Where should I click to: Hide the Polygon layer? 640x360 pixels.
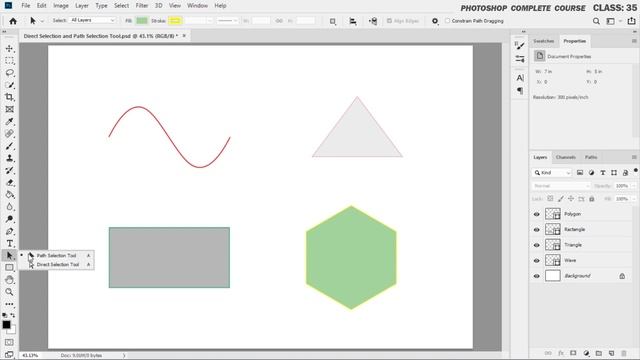pyautogui.click(x=537, y=214)
